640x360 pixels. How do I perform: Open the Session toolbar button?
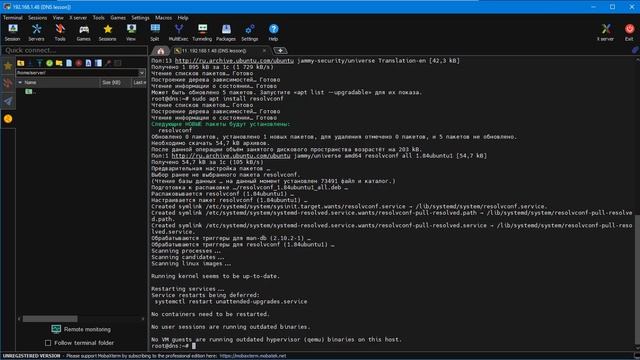pos(12,32)
